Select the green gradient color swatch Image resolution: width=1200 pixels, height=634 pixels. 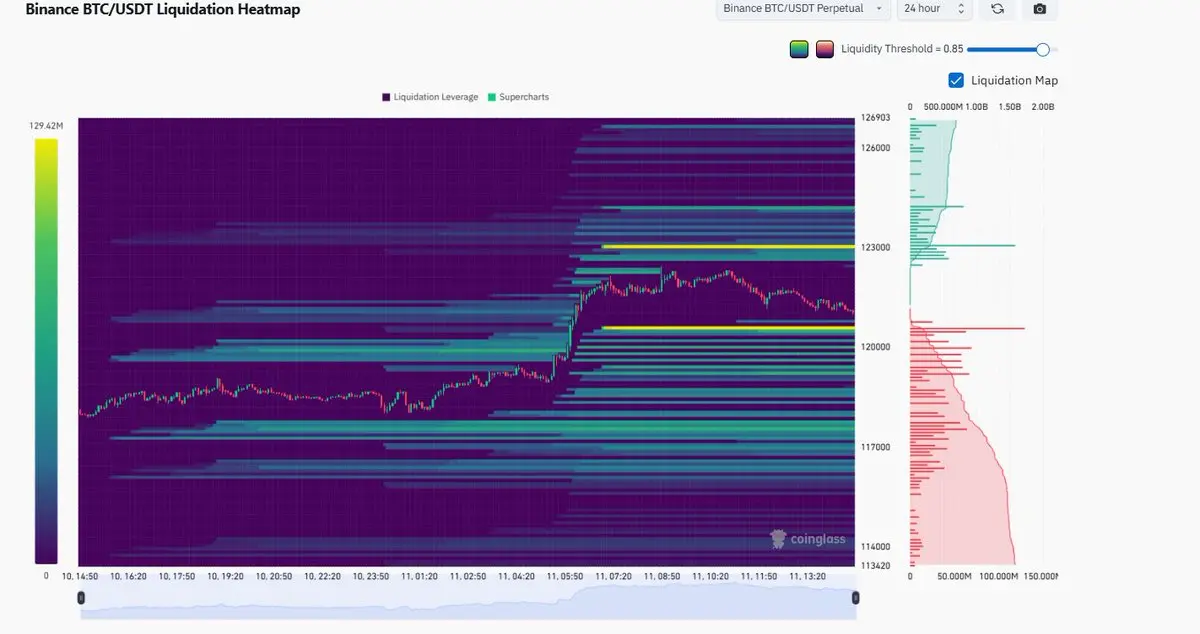tap(799, 49)
